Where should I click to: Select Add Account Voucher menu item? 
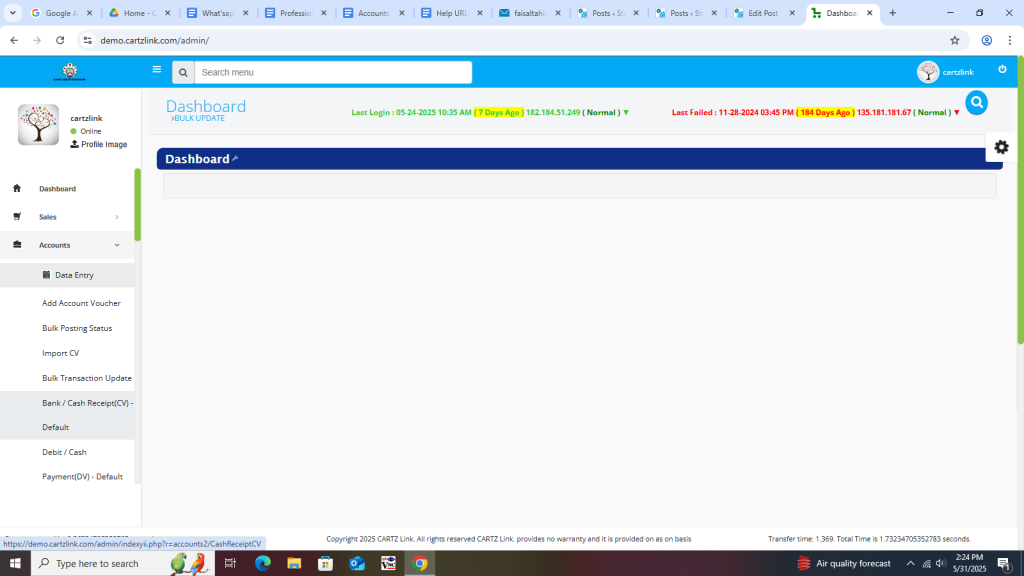[x=81, y=303]
